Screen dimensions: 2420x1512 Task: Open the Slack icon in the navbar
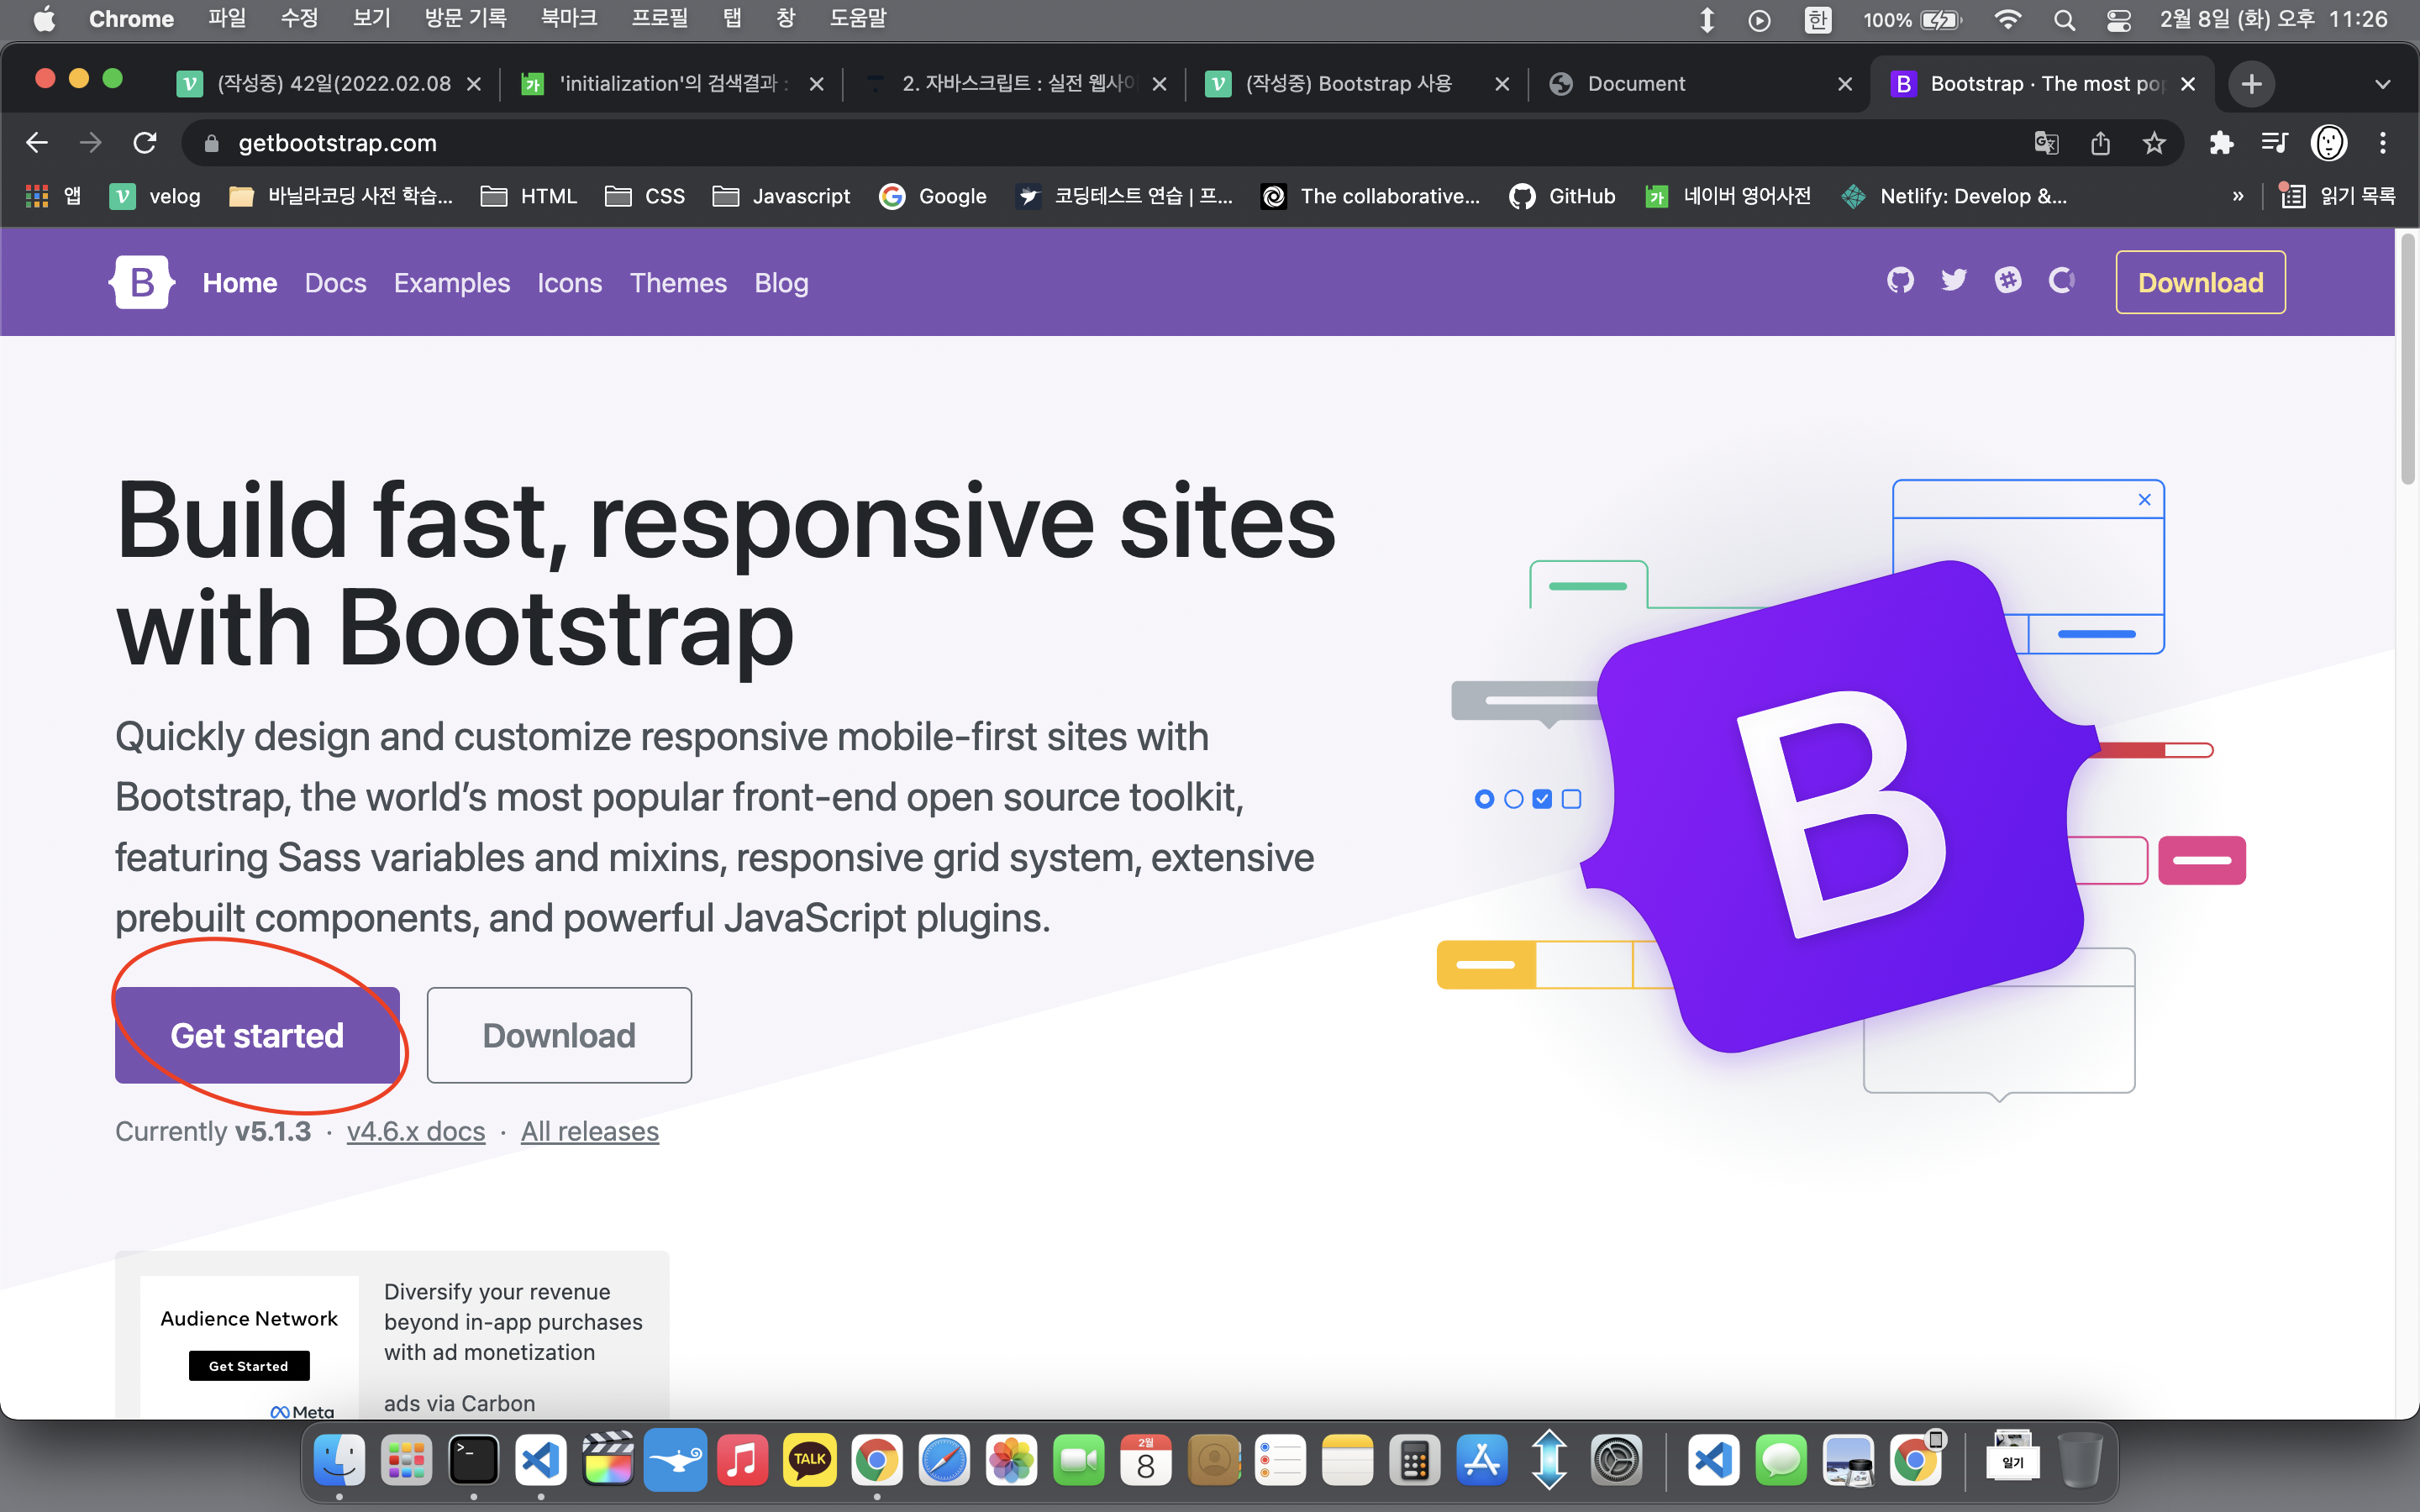tap(2008, 281)
